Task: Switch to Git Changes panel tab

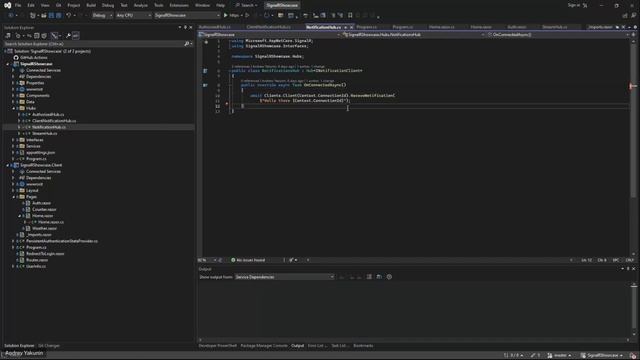Action: point(49,346)
